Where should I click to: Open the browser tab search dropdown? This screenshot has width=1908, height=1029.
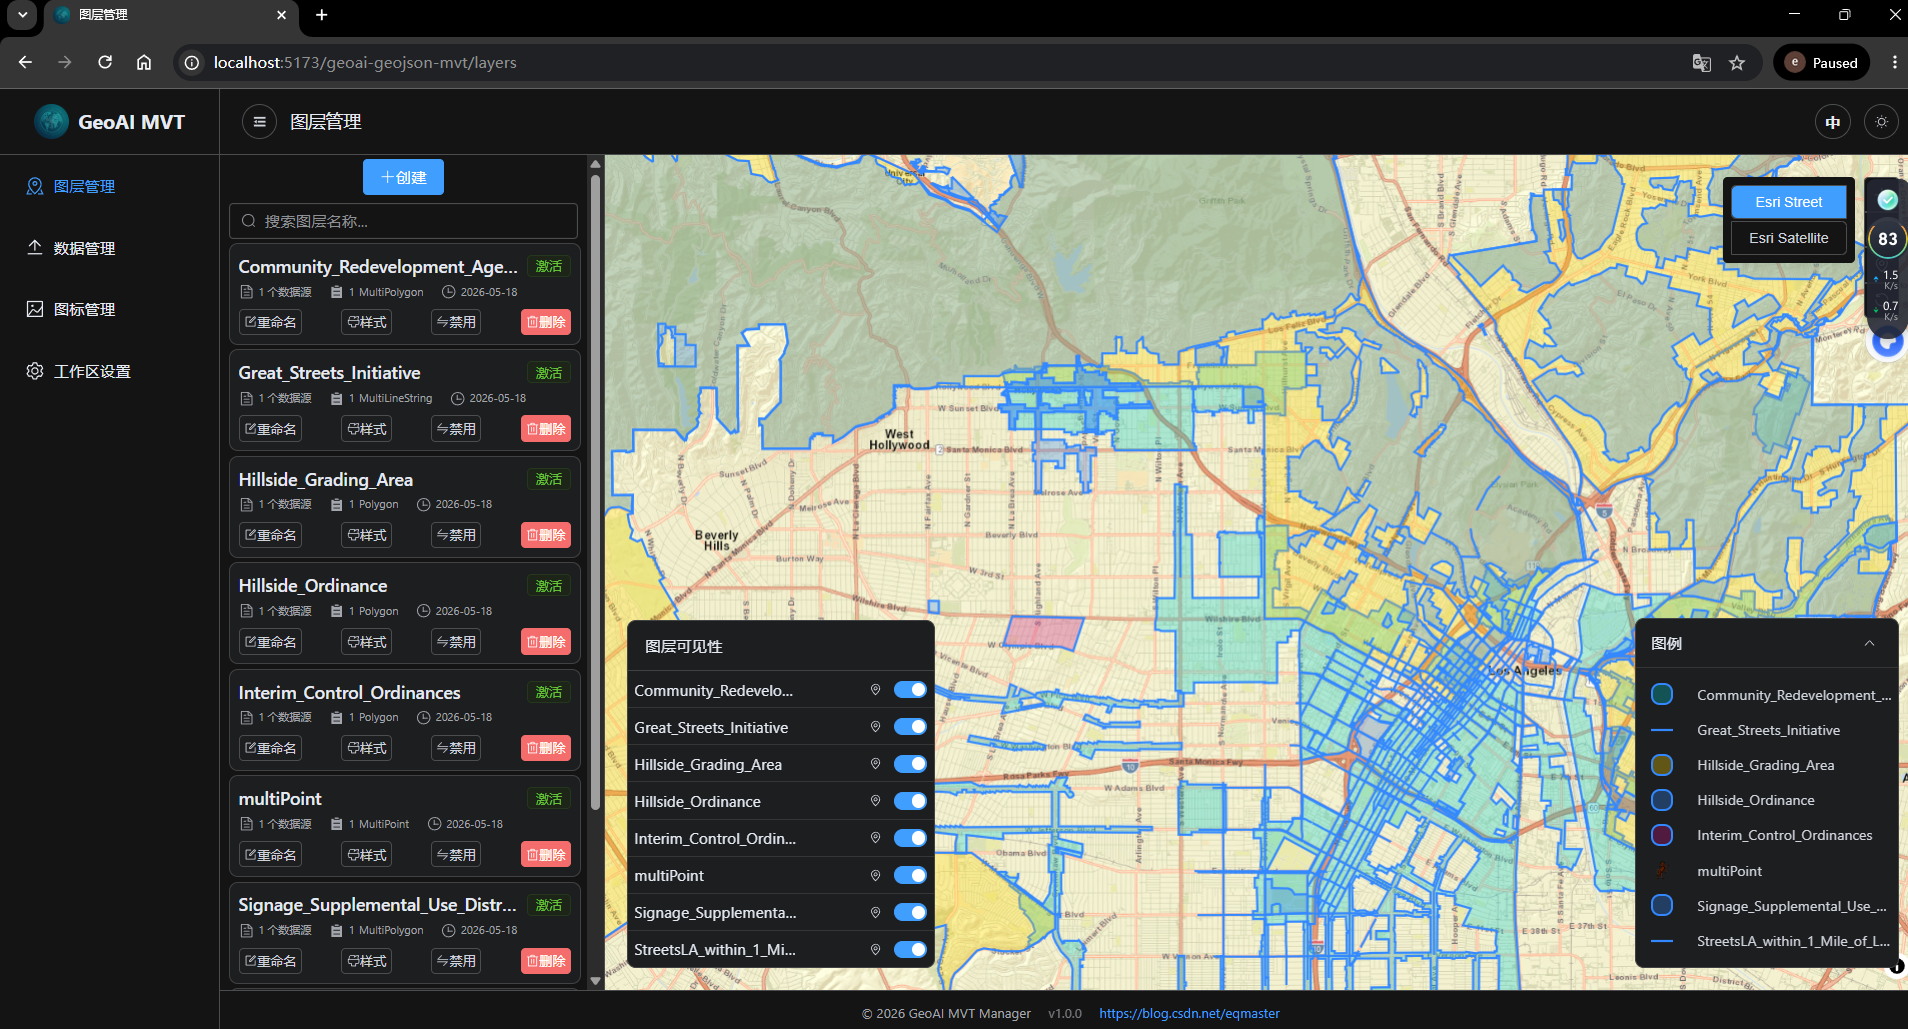tap(22, 15)
